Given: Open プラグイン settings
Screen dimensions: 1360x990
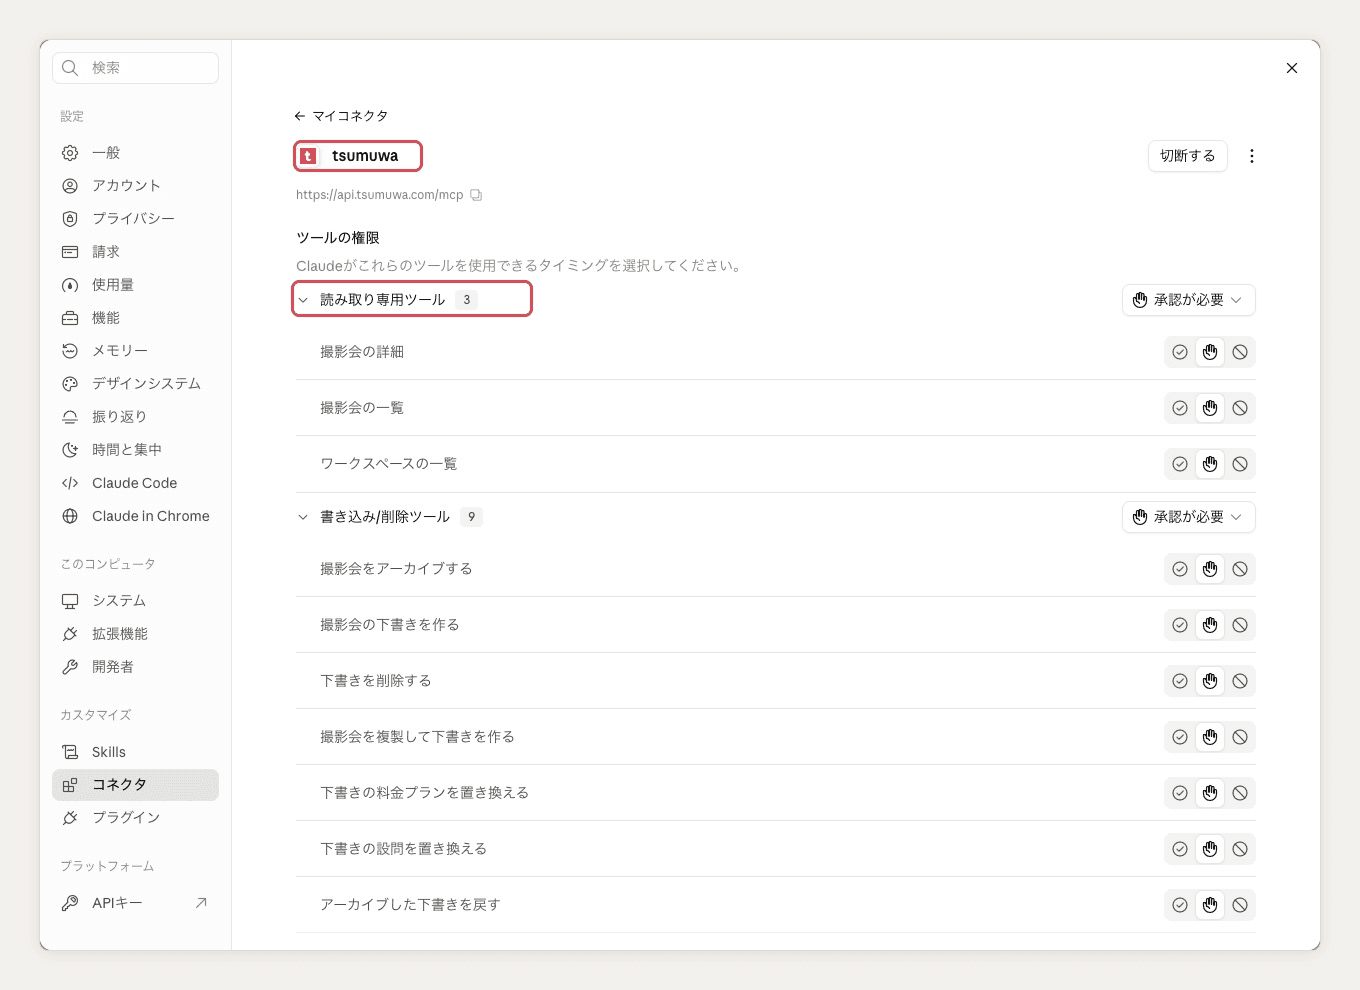Looking at the screenshot, I should point(135,818).
